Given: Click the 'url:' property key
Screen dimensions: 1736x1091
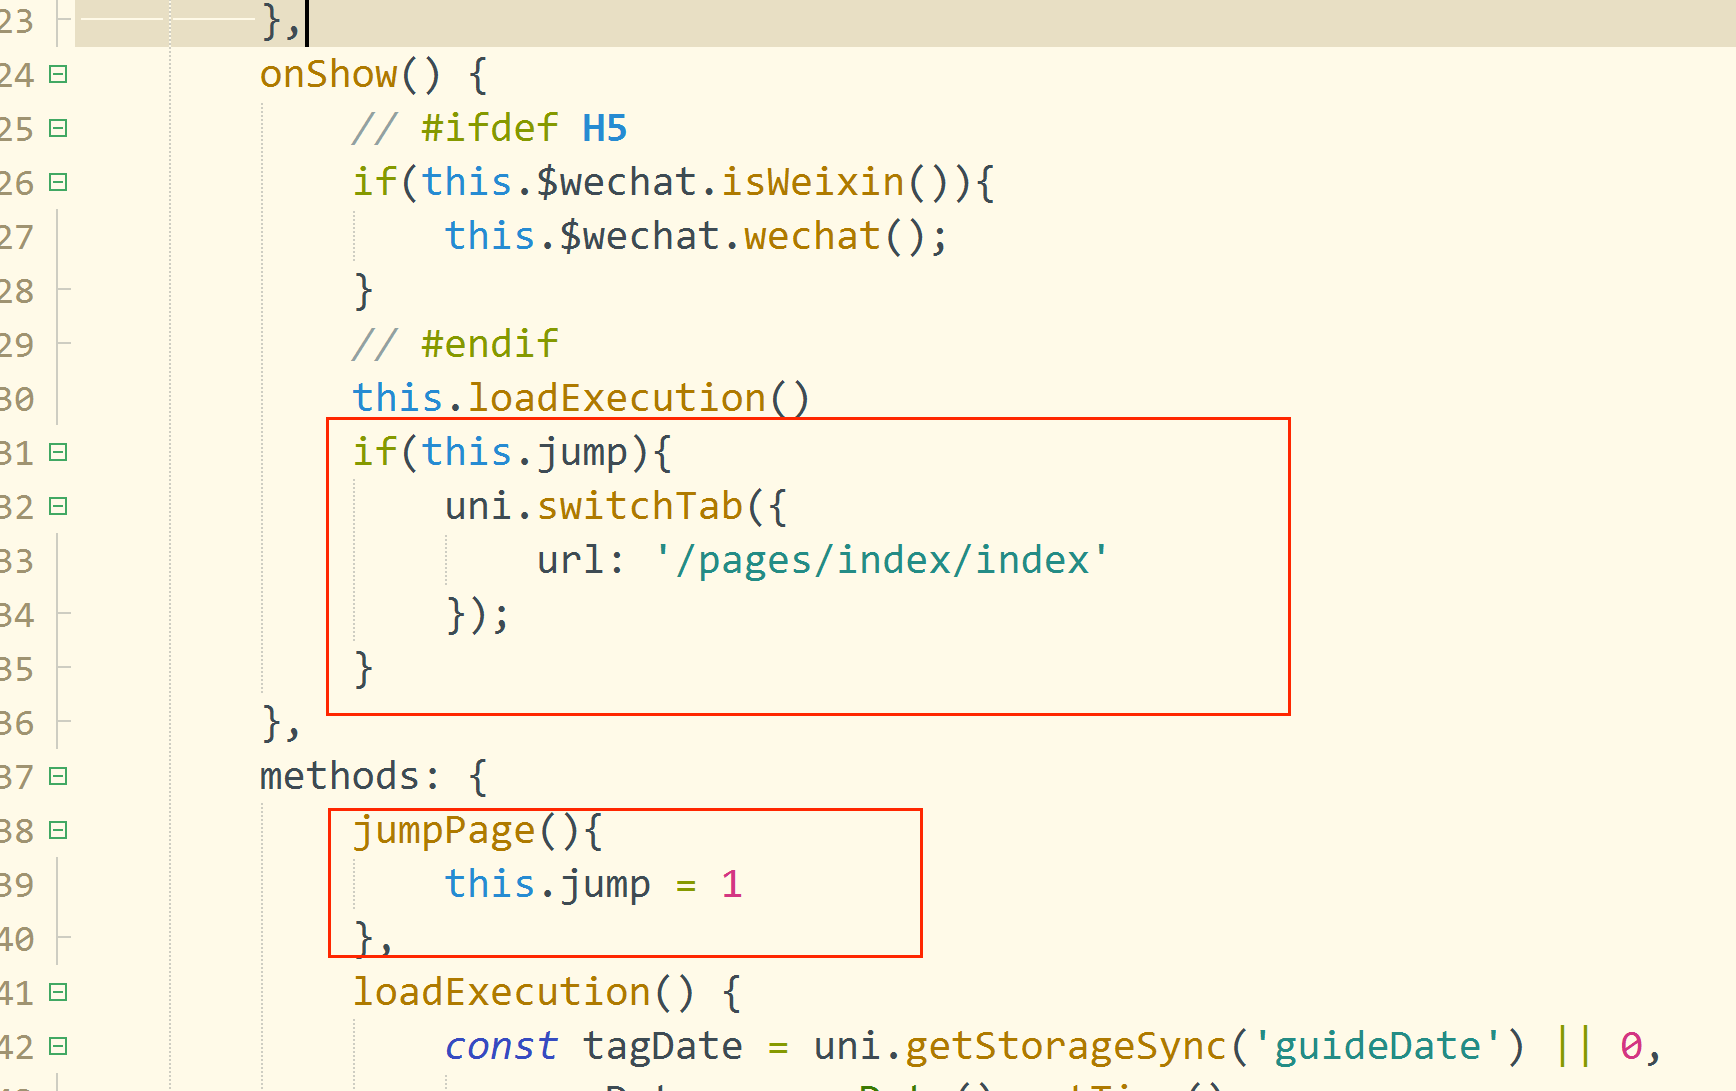Looking at the screenshot, I should [581, 561].
